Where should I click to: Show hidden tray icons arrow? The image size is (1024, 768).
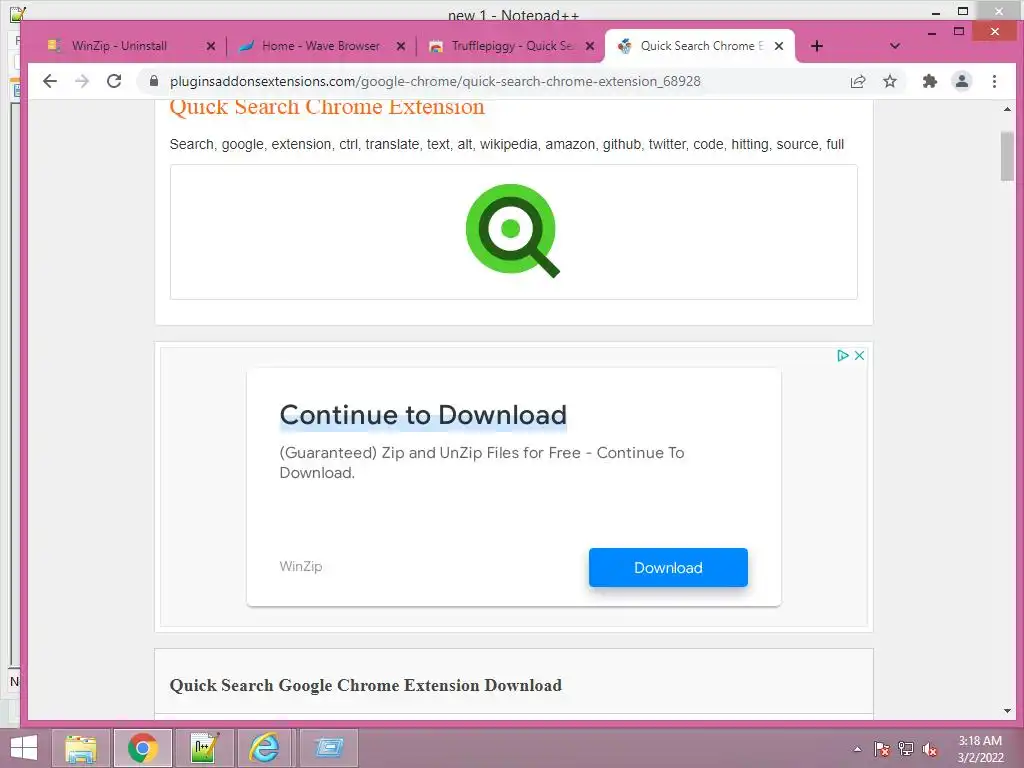point(857,749)
